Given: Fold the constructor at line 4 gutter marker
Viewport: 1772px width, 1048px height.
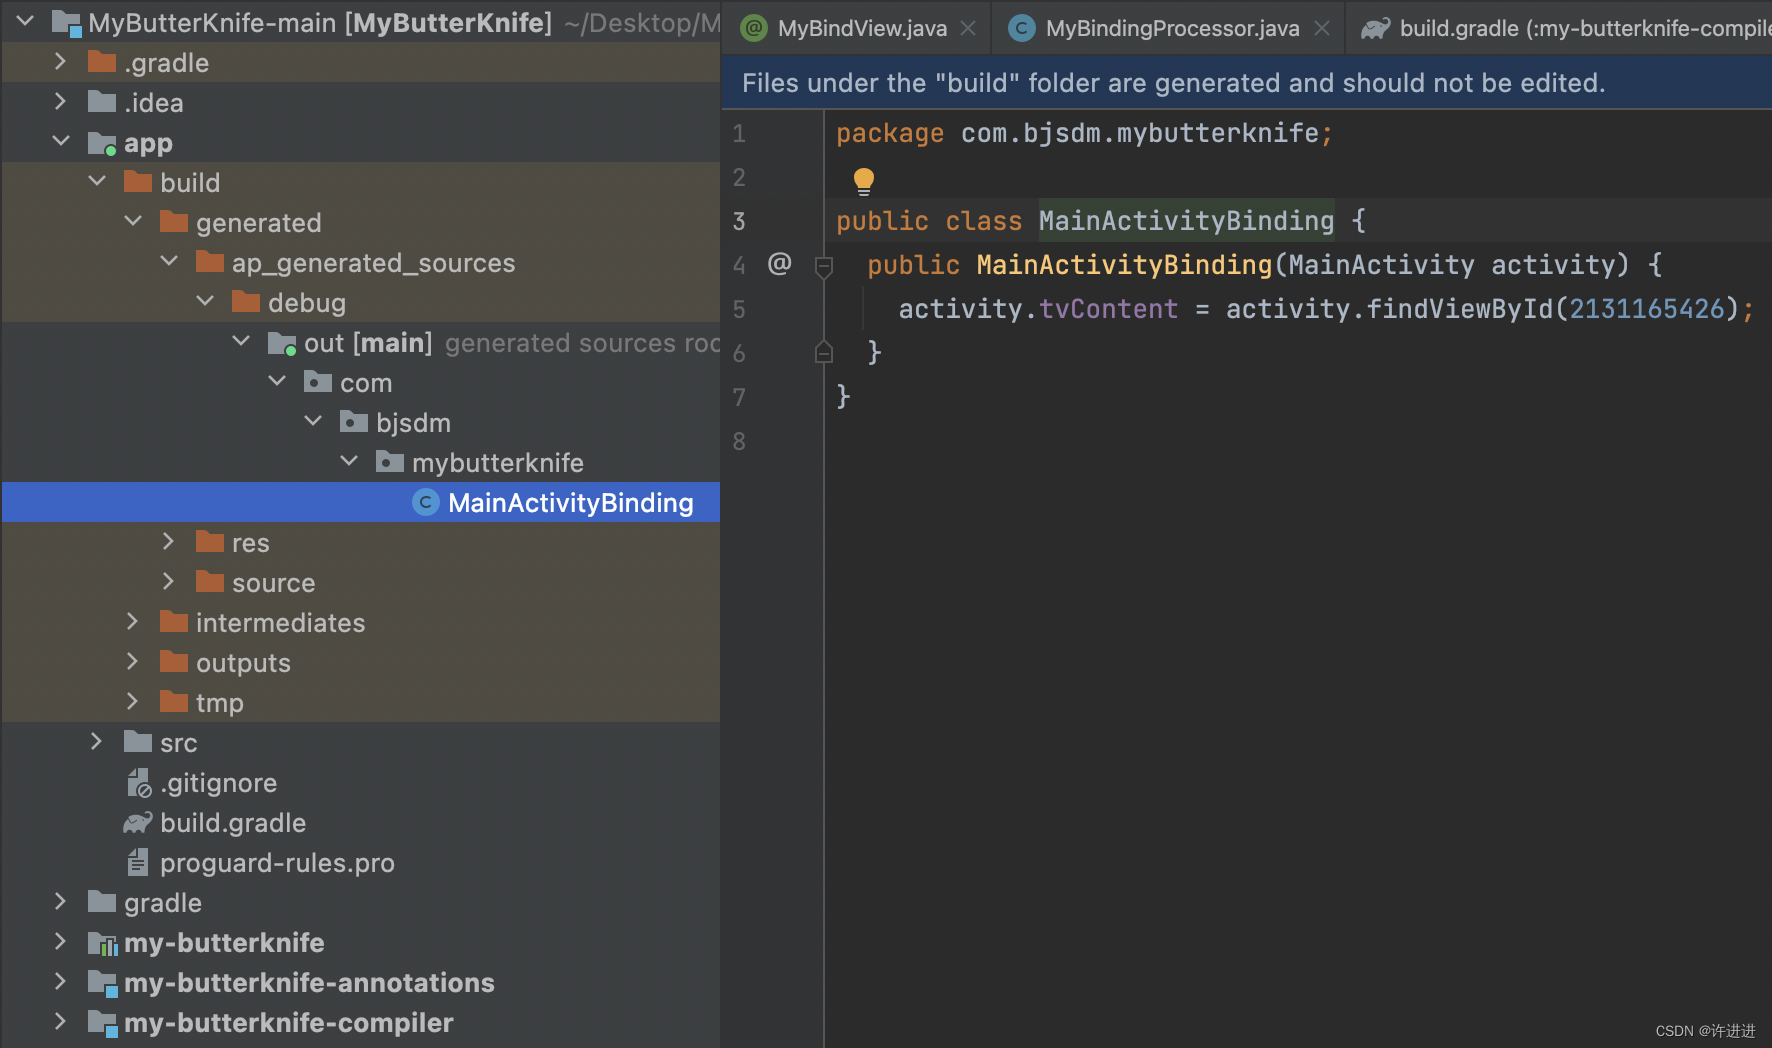Looking at the screenshot, I should (x=824, y=266).
